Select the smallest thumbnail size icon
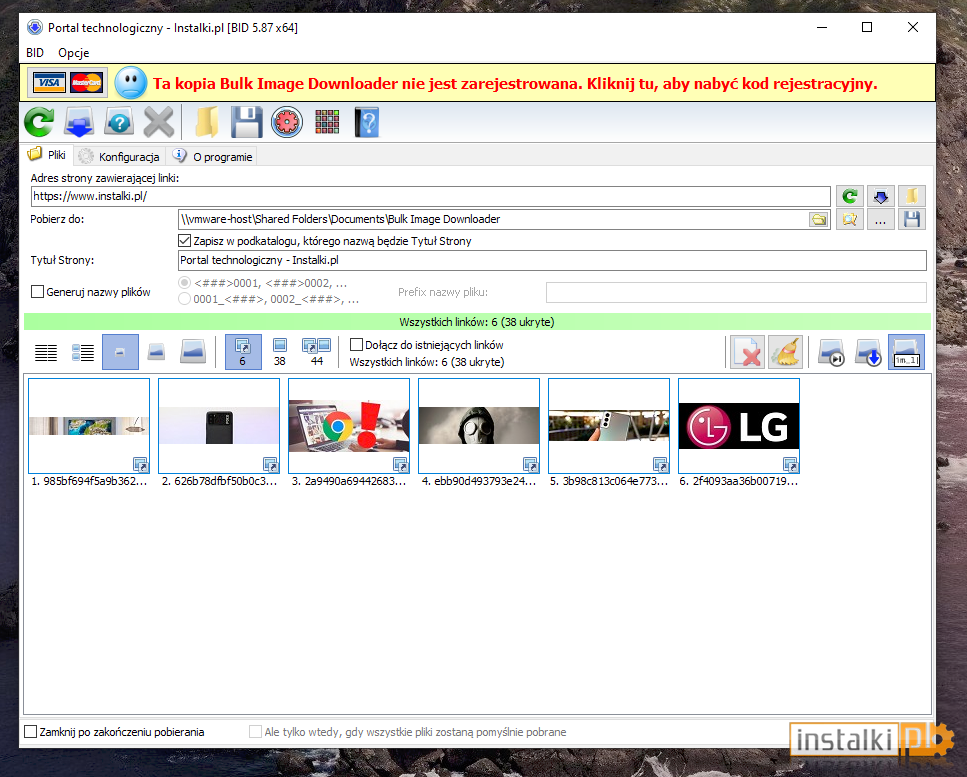The height and width of the screenshot is (777, 967). point(120,352)
